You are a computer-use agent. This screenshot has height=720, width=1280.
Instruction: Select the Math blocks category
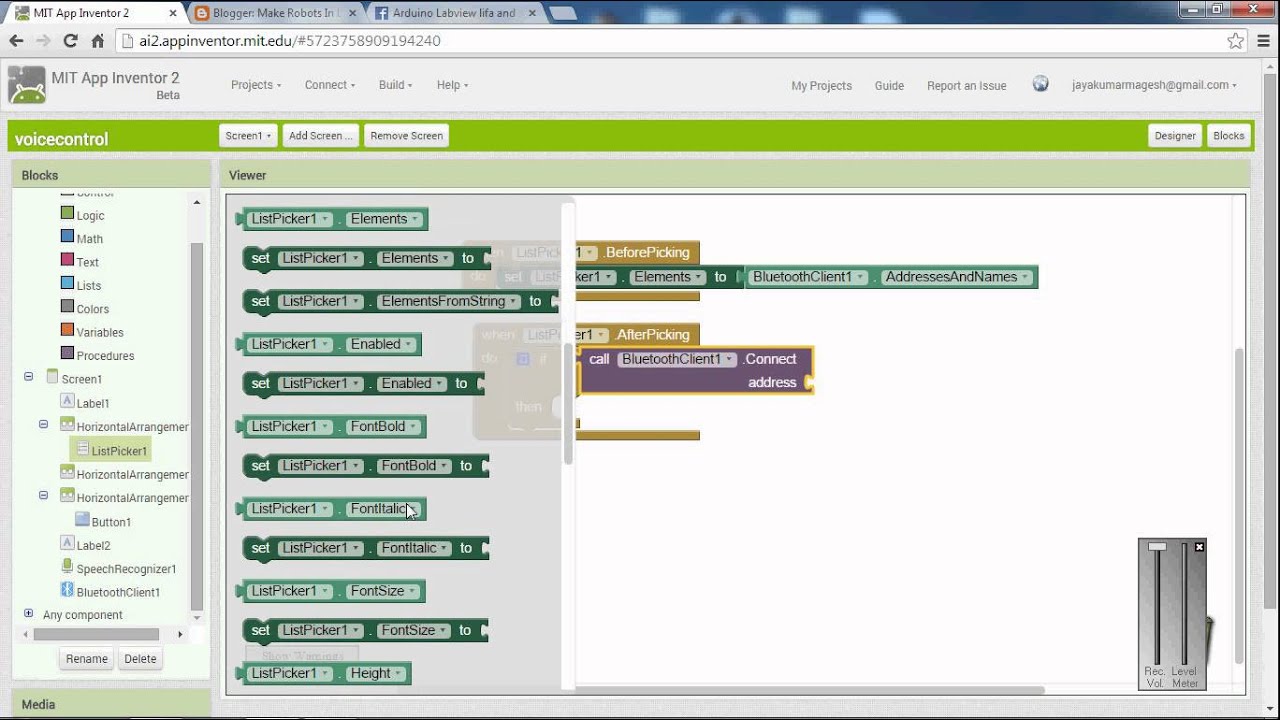tap(89, 238)
